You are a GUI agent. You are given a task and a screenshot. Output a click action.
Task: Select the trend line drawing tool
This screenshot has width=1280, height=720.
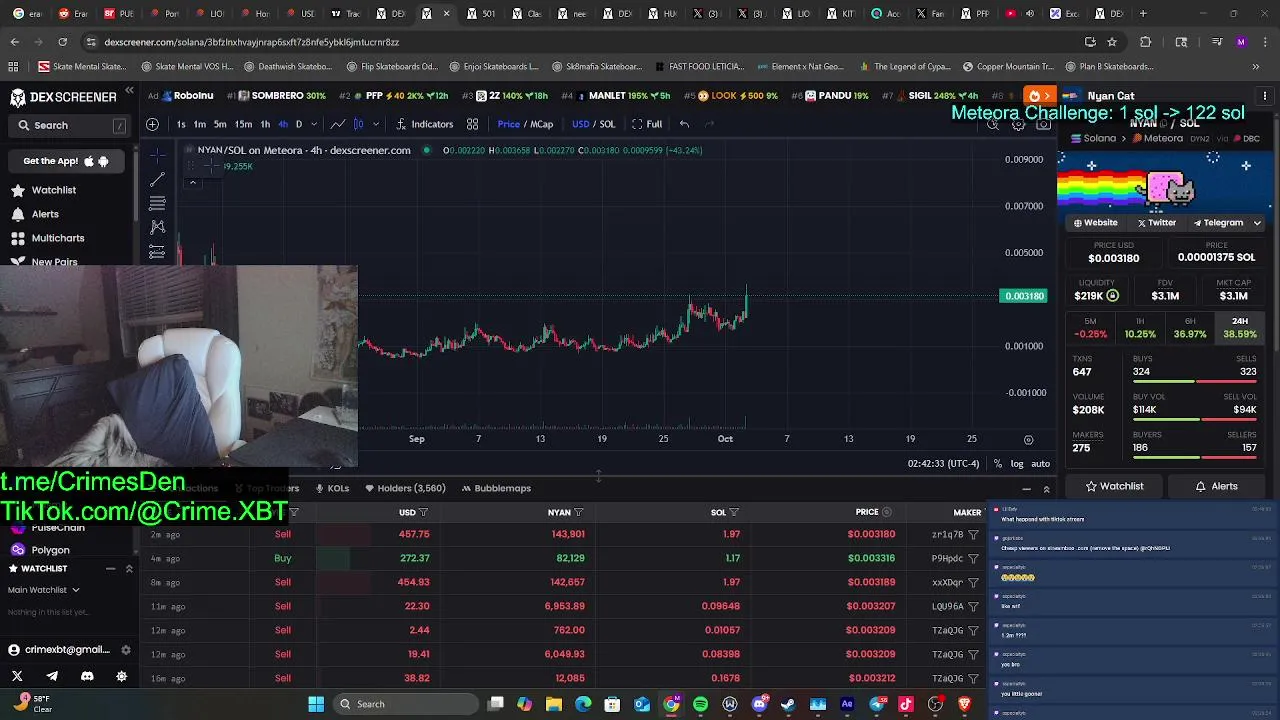pyautogui.click(x=157, y=179)
